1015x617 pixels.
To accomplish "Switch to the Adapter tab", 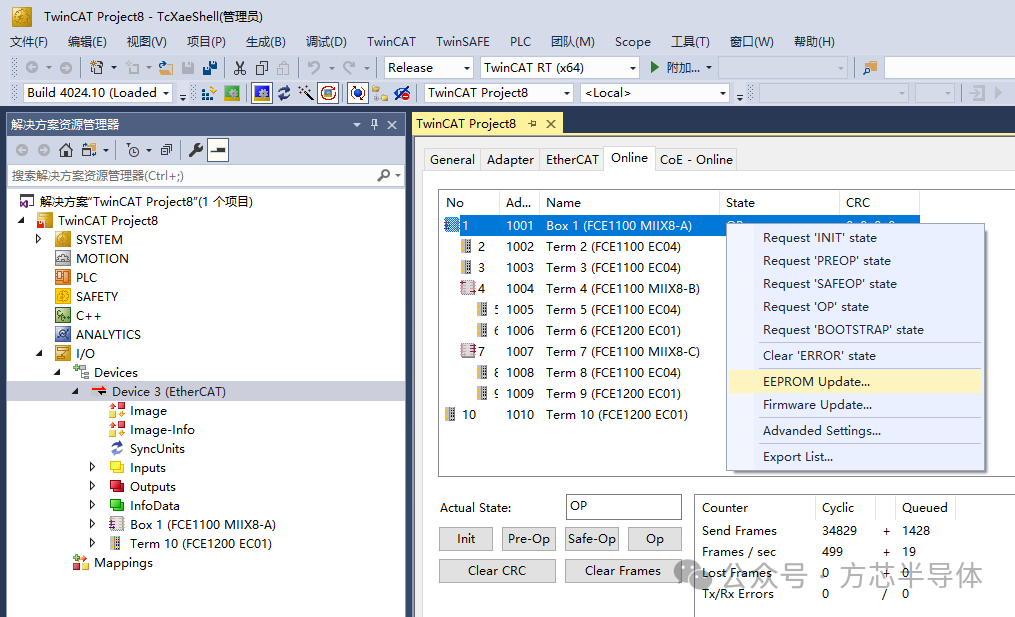I will (510, 159).
